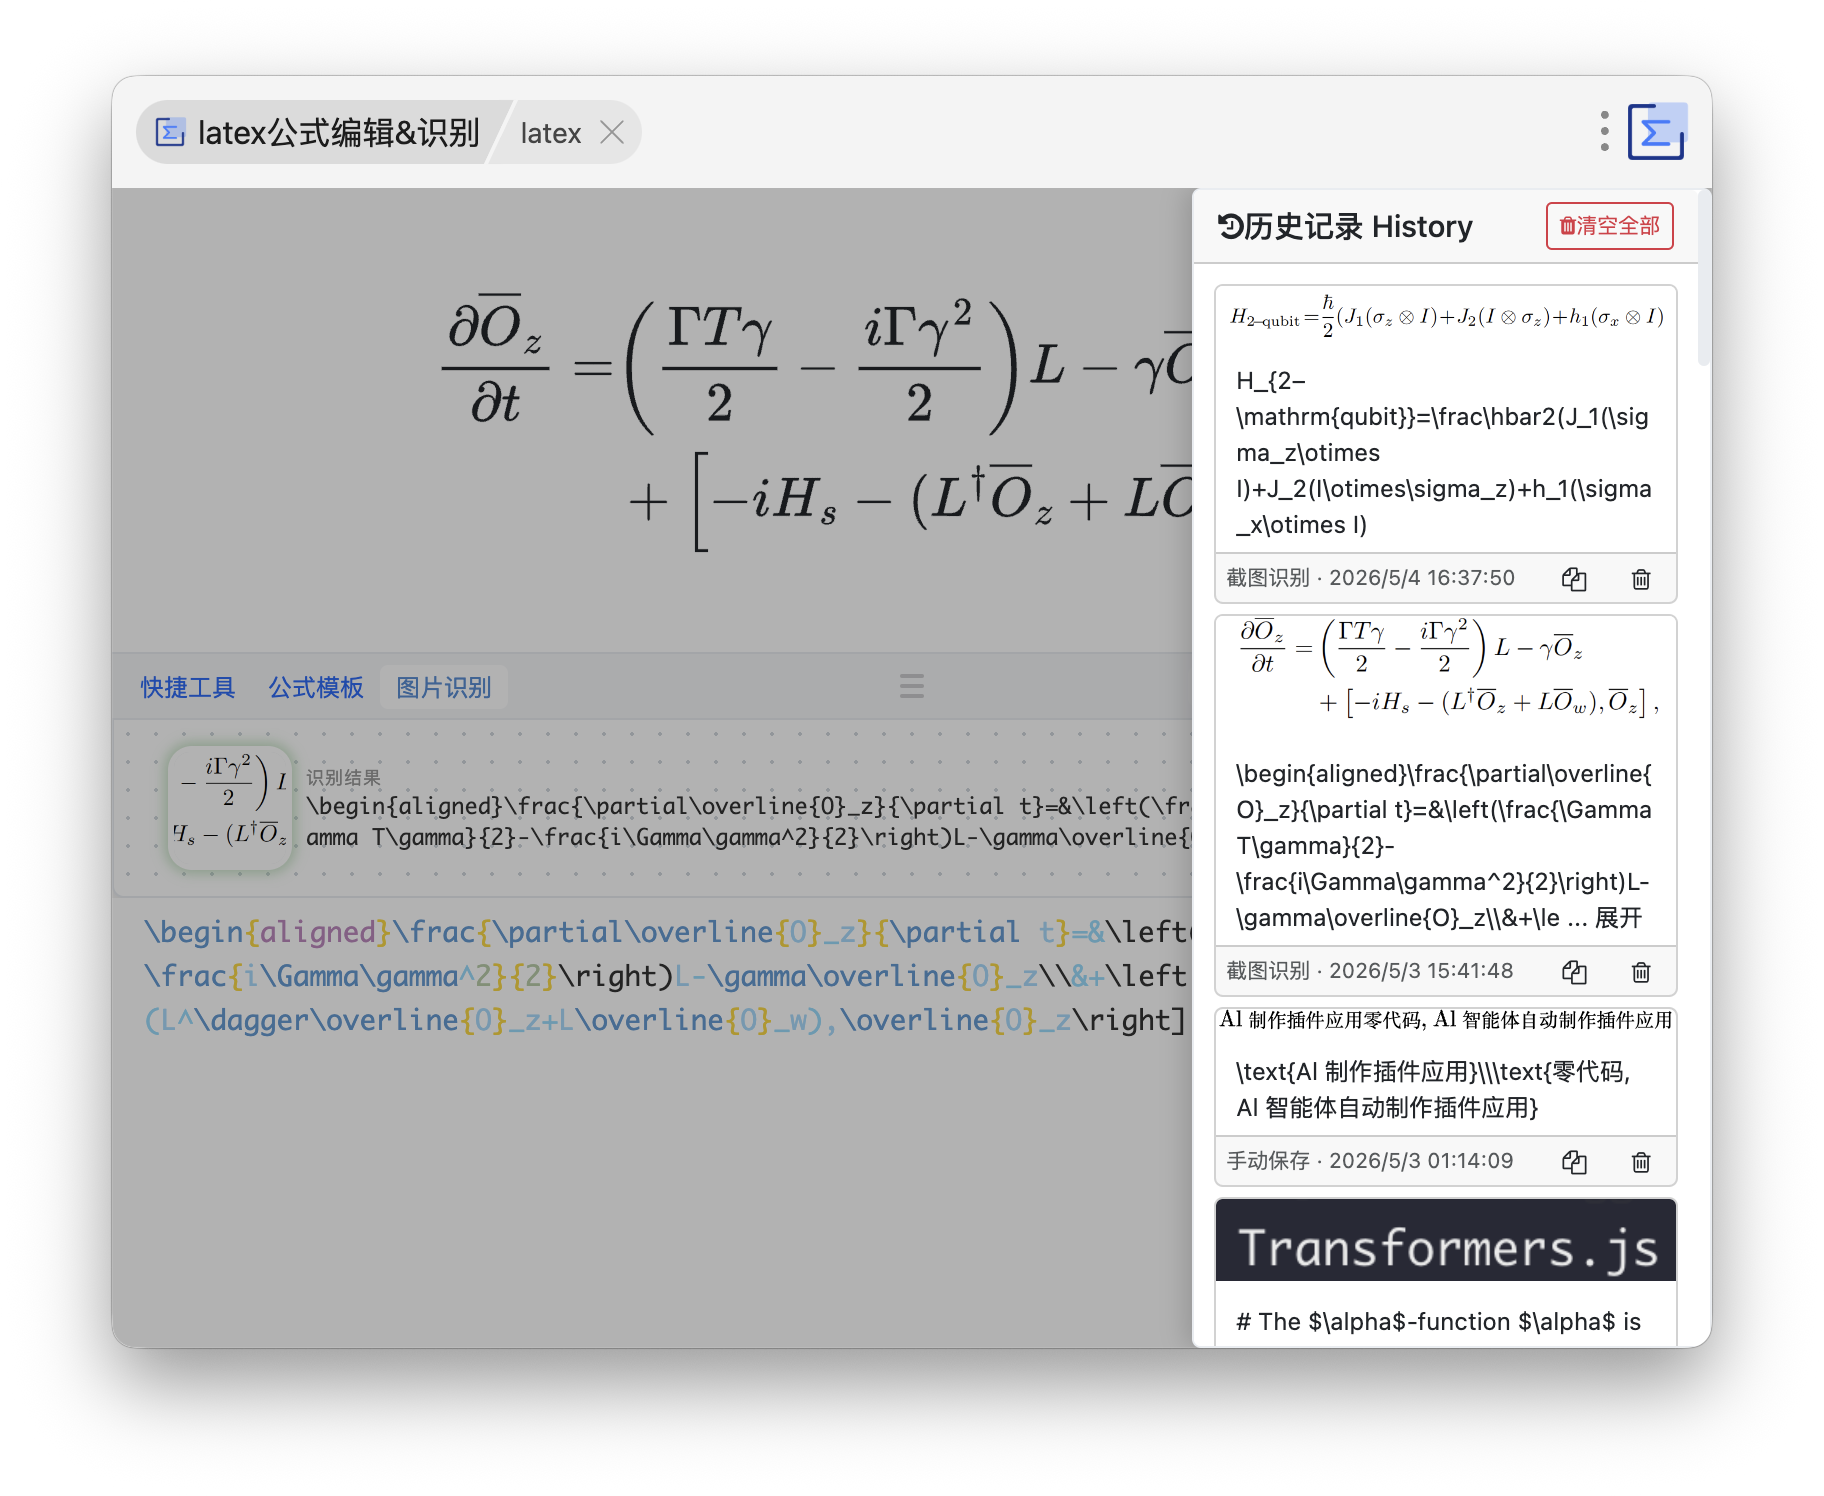The width and height of the screenshot is (1824, 1496).
Task: Delete the 2026/5/4 16:37:50 history entry
Action: (1641, 579)
